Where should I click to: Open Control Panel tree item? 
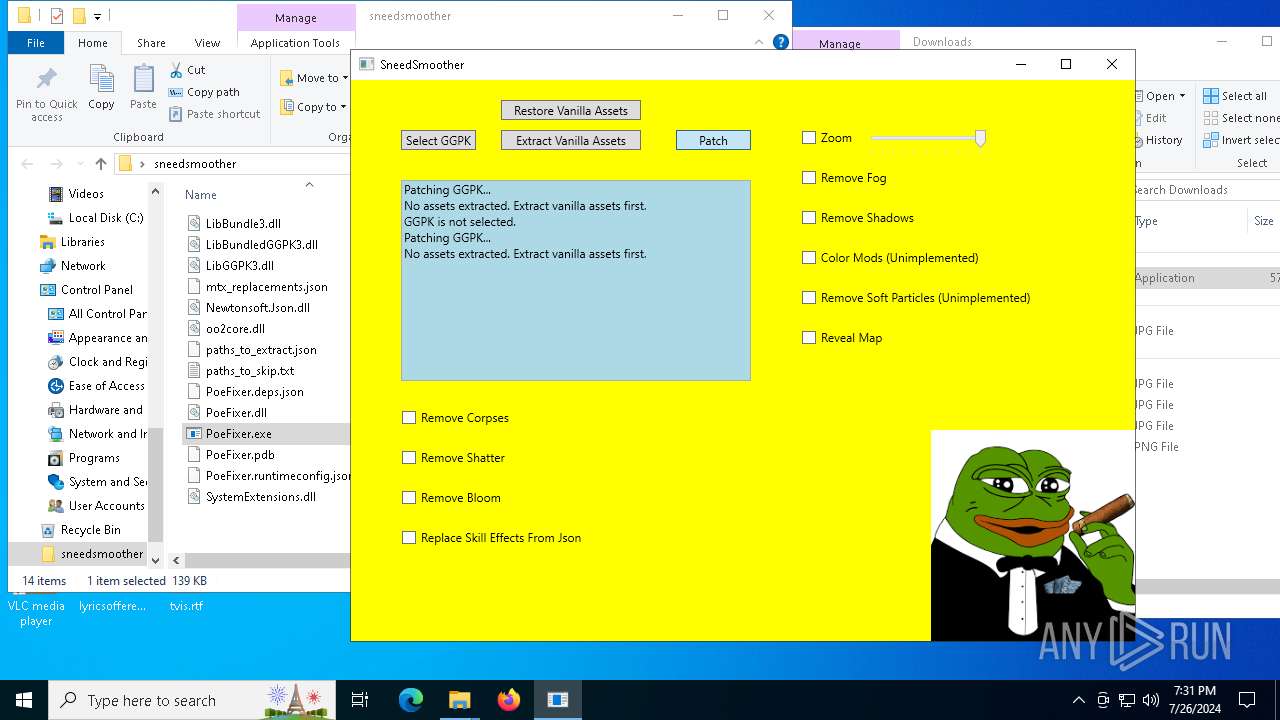click(96, 290)
